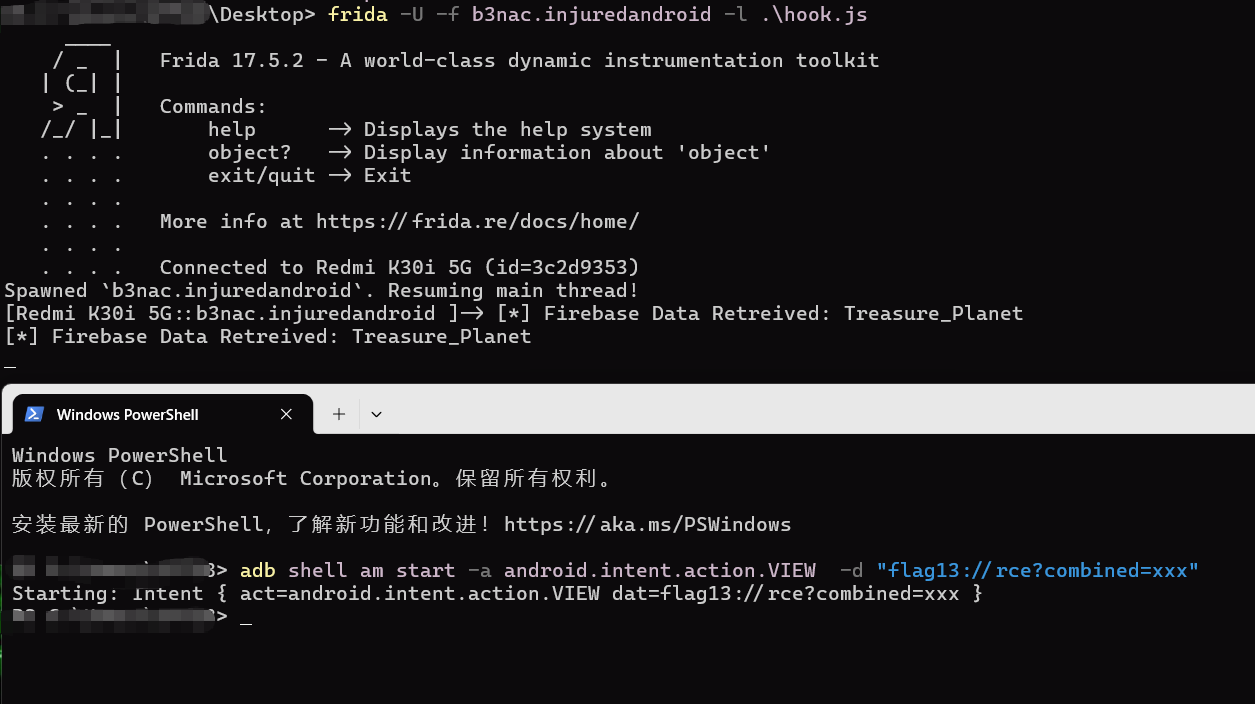Click the last Treasure_Planet output value
The image size is (1255, 704).
pyautogui.click(x=441, y=337)
